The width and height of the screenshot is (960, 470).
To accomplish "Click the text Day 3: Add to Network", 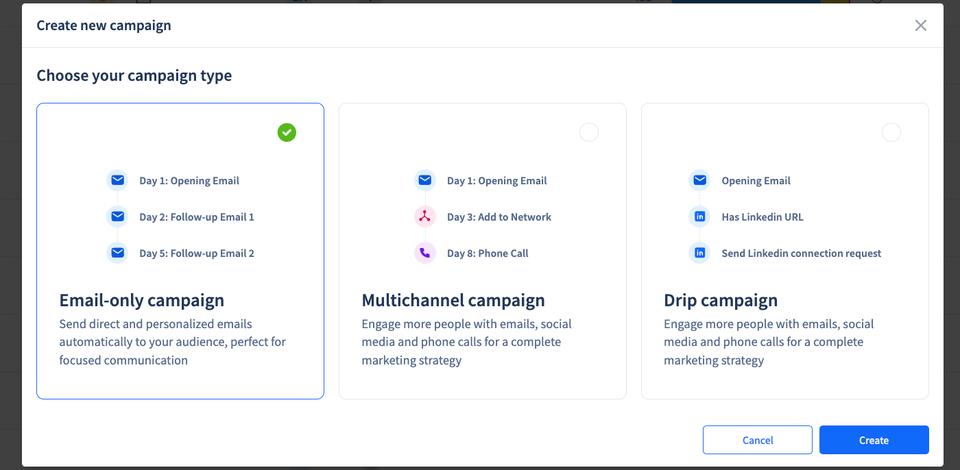I will (499, 217).
